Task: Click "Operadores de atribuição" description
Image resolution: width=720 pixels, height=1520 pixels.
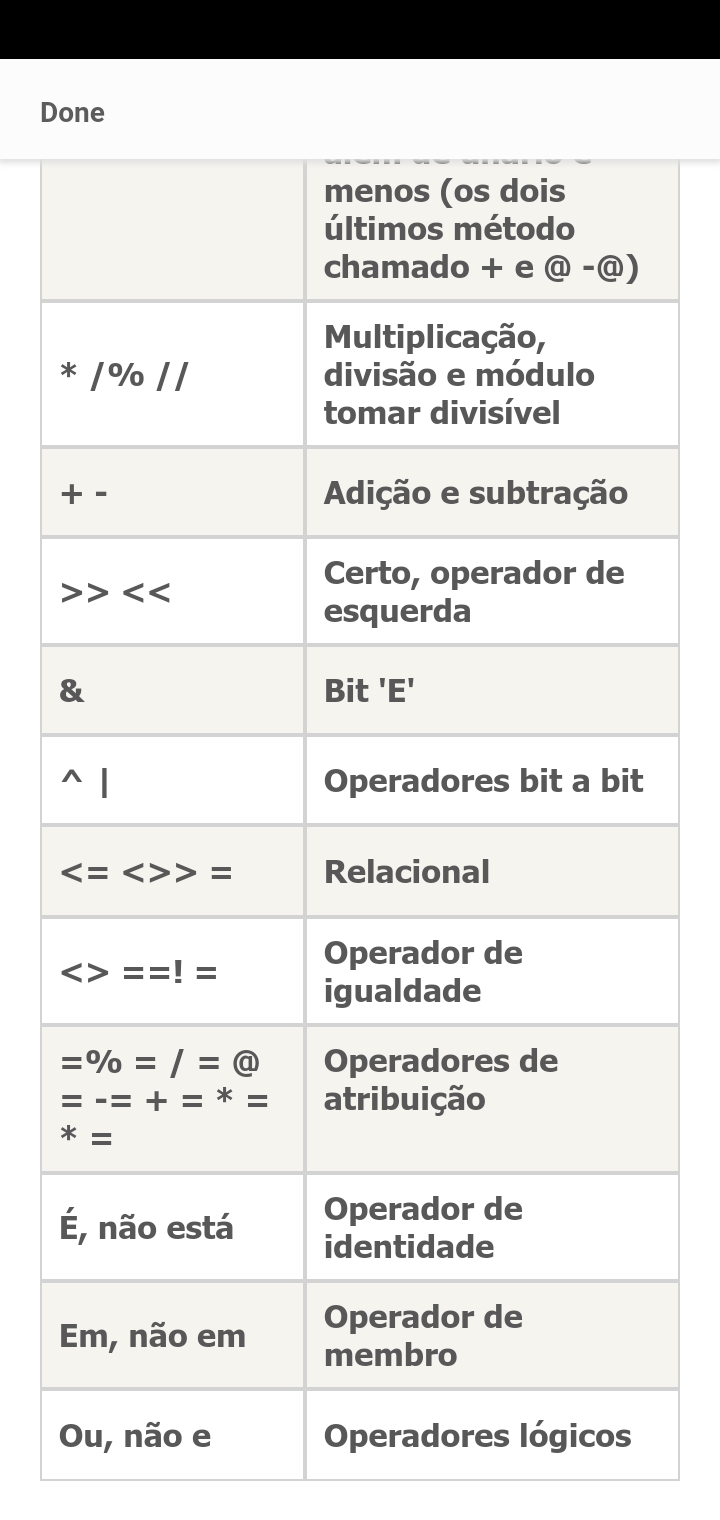Action: point(440,1080)
